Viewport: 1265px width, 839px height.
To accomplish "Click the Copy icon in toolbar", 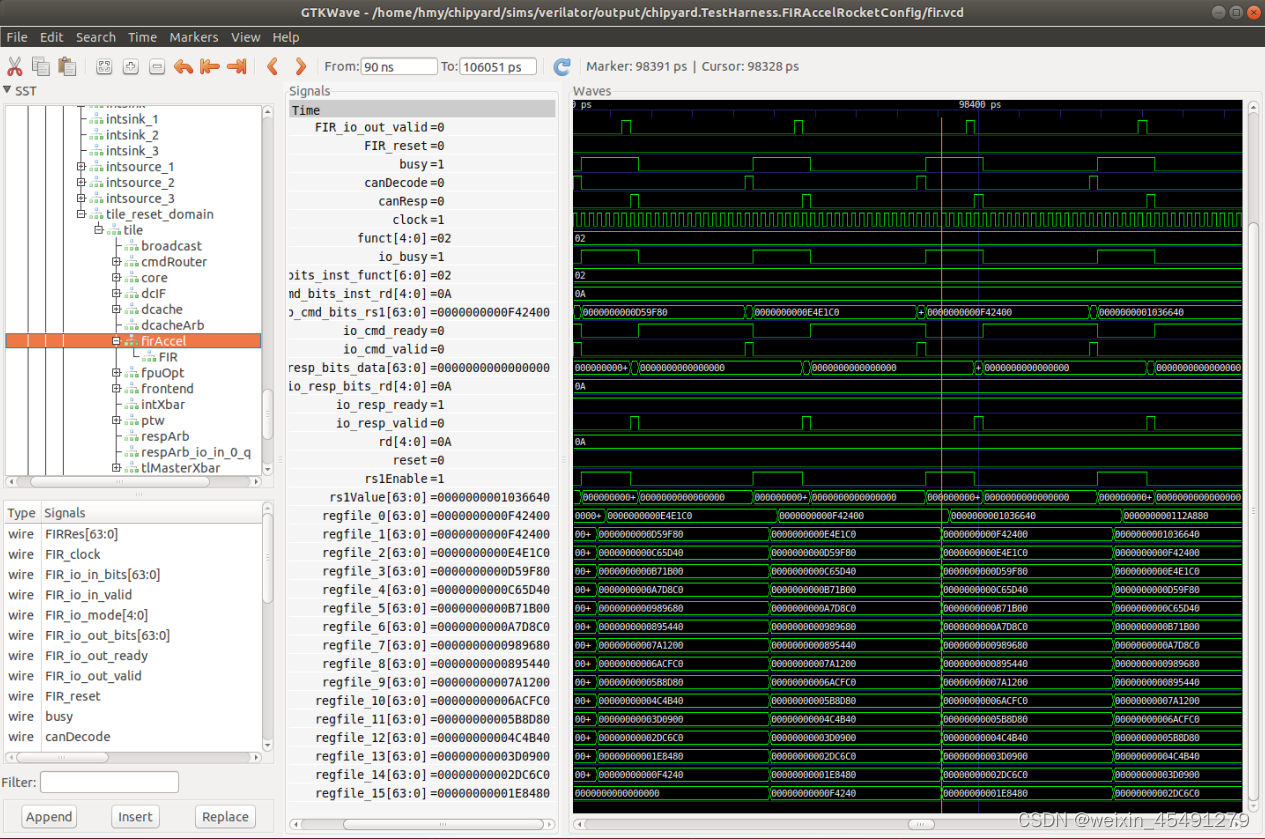I will 41,67.
